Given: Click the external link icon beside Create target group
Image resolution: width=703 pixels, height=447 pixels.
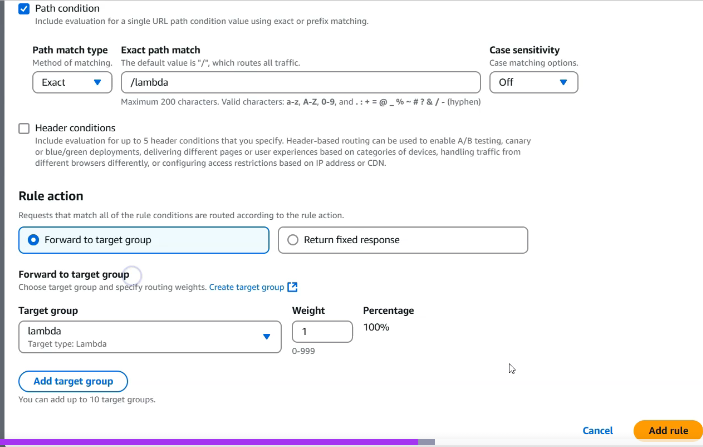Looking at the screenshot, I should [x=293, y=287].
